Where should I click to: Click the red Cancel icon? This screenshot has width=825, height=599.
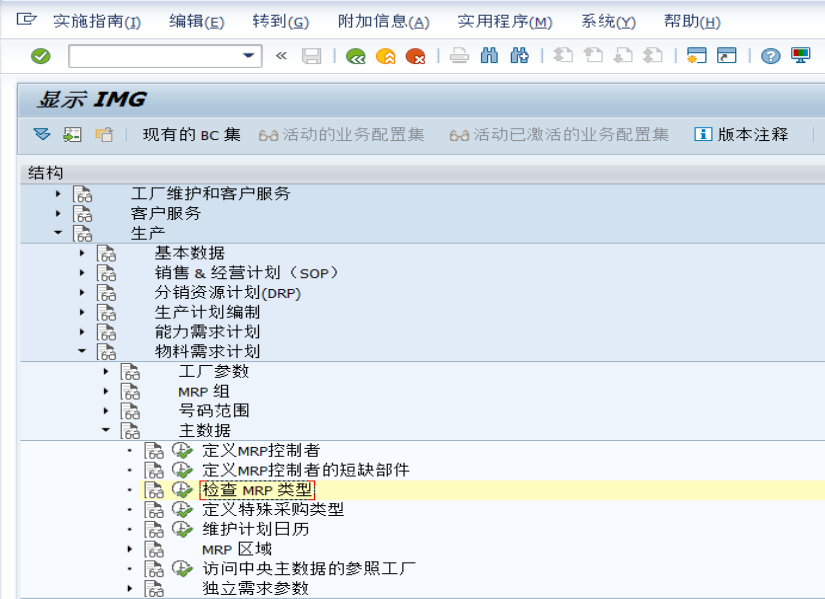pos(416,56)
